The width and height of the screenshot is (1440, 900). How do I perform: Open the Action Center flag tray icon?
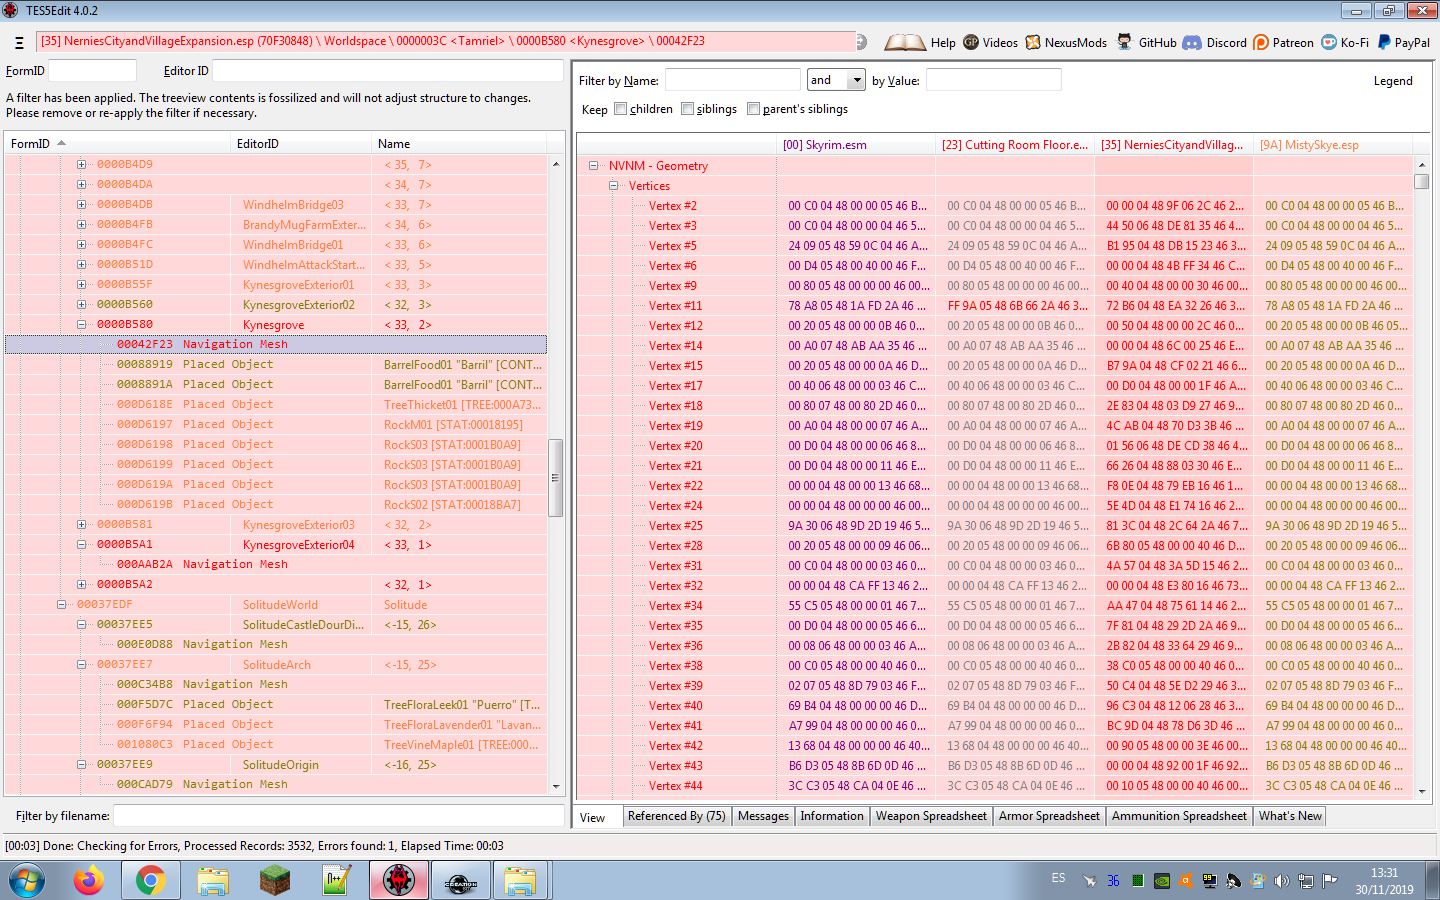pyautogui.click(x=1330, y=881)
